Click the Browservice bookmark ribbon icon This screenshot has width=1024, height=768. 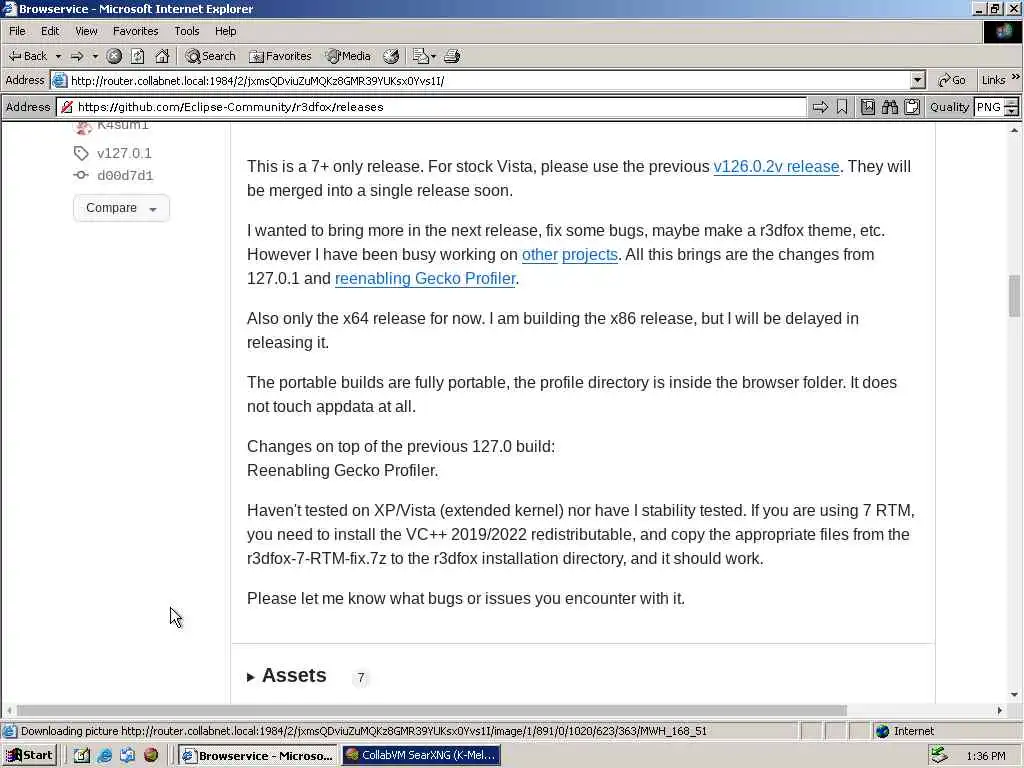point(842,107)
